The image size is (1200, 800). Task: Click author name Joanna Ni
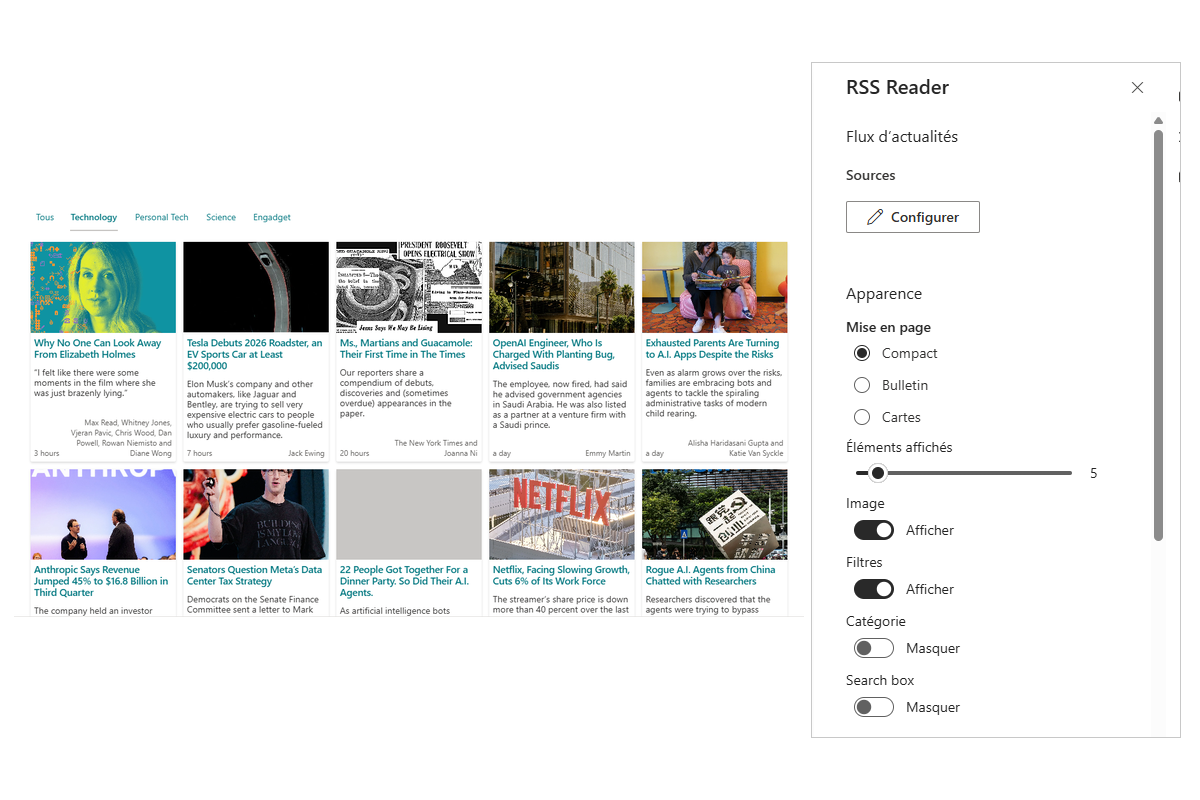tap(461, 453)
